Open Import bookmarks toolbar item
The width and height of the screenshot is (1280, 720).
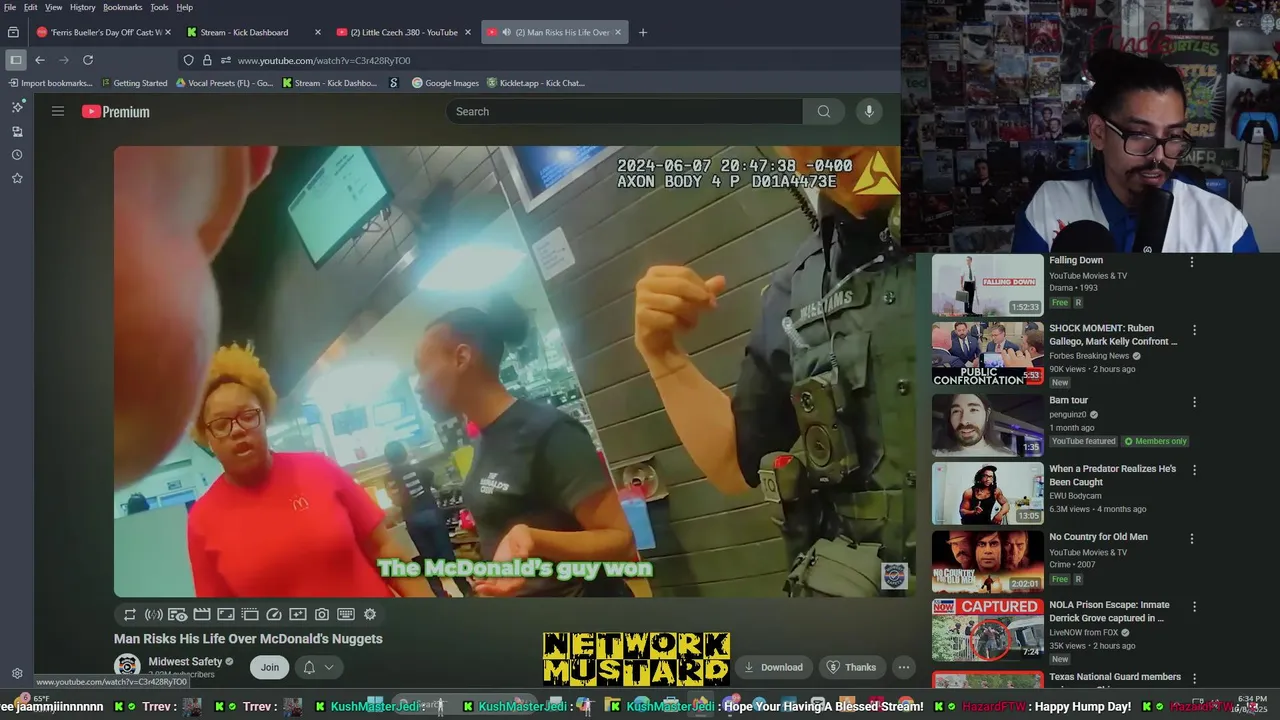pos(50,83)
